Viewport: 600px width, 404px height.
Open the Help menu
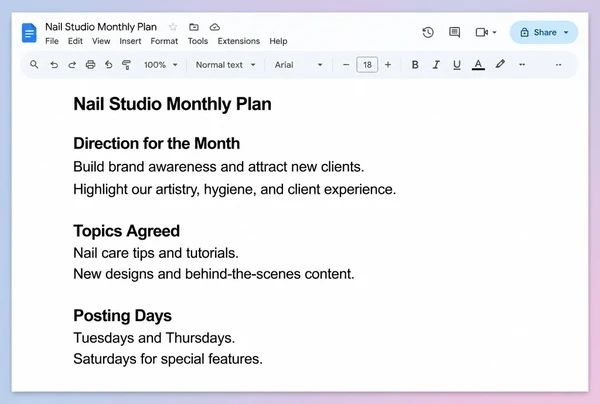278,41
